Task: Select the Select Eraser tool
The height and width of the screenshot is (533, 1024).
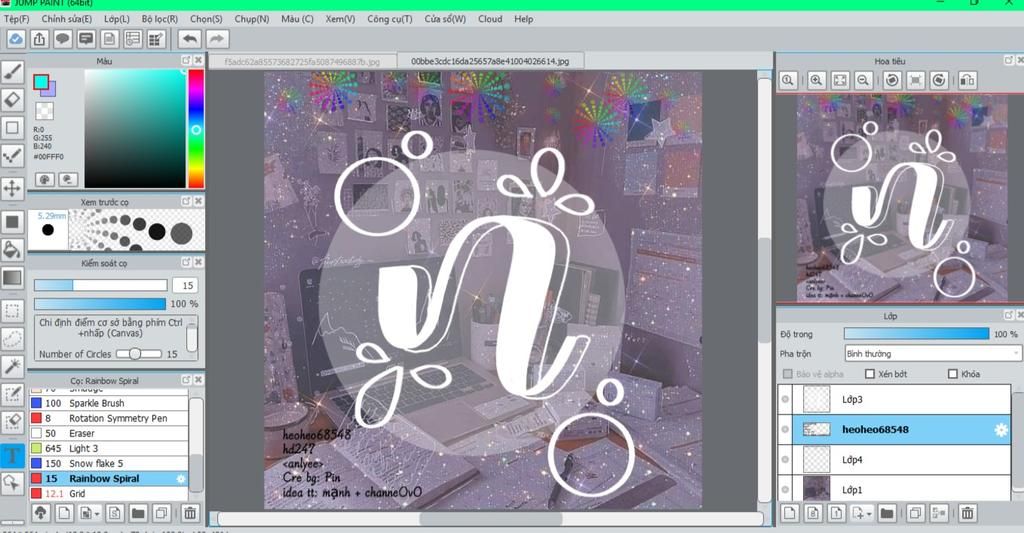Action: pos(12,422)
